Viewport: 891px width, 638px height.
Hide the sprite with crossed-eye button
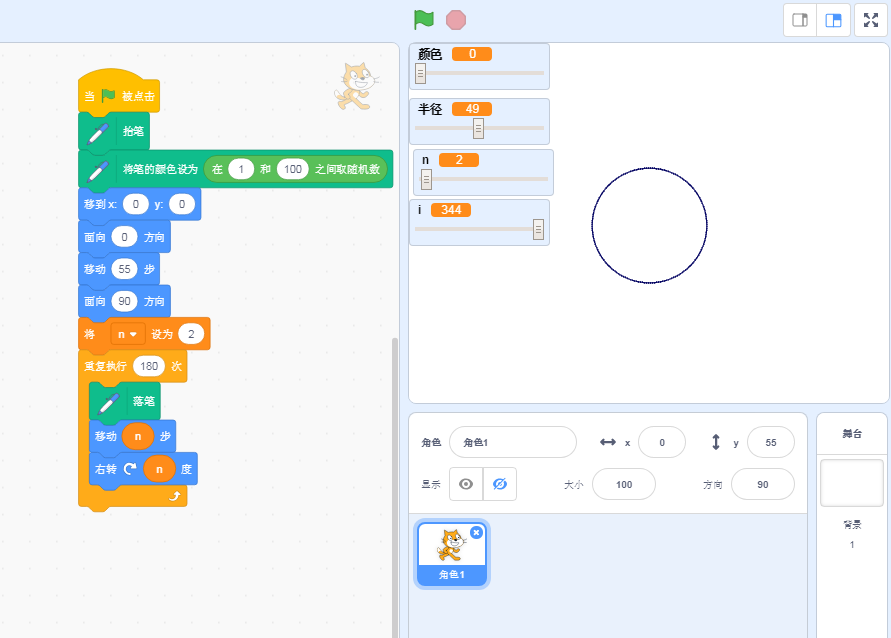click(500, 484)
